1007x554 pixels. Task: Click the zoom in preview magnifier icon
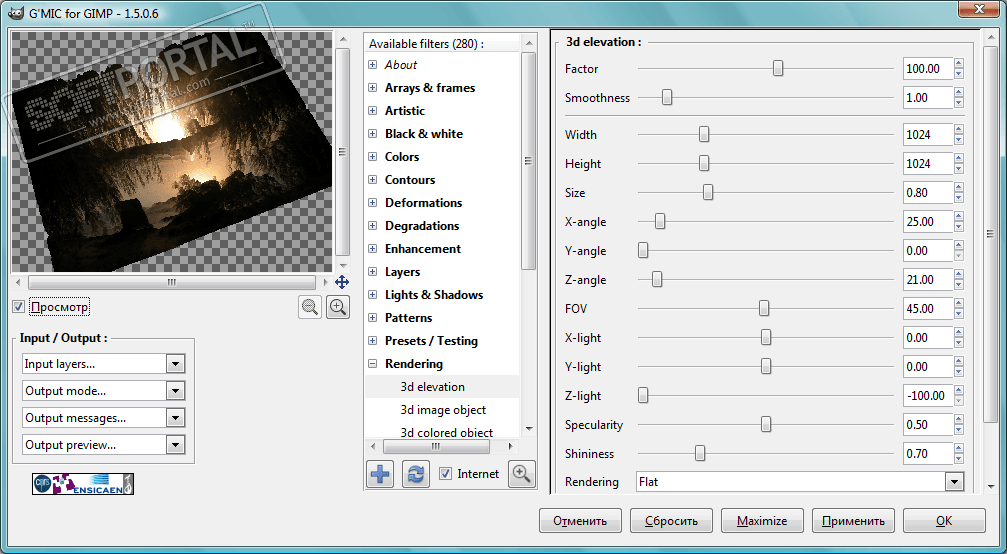click(x=338, y=307)
